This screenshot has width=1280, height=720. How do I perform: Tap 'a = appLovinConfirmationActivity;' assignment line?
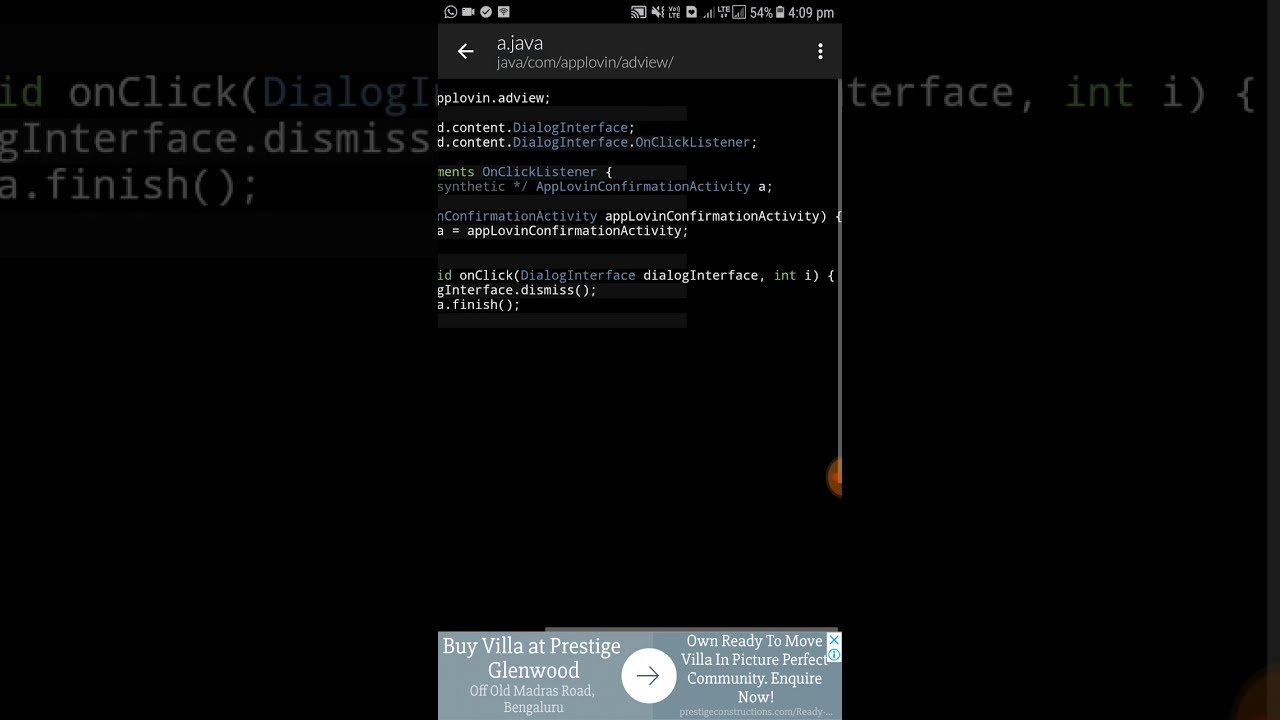click(563, 231)
